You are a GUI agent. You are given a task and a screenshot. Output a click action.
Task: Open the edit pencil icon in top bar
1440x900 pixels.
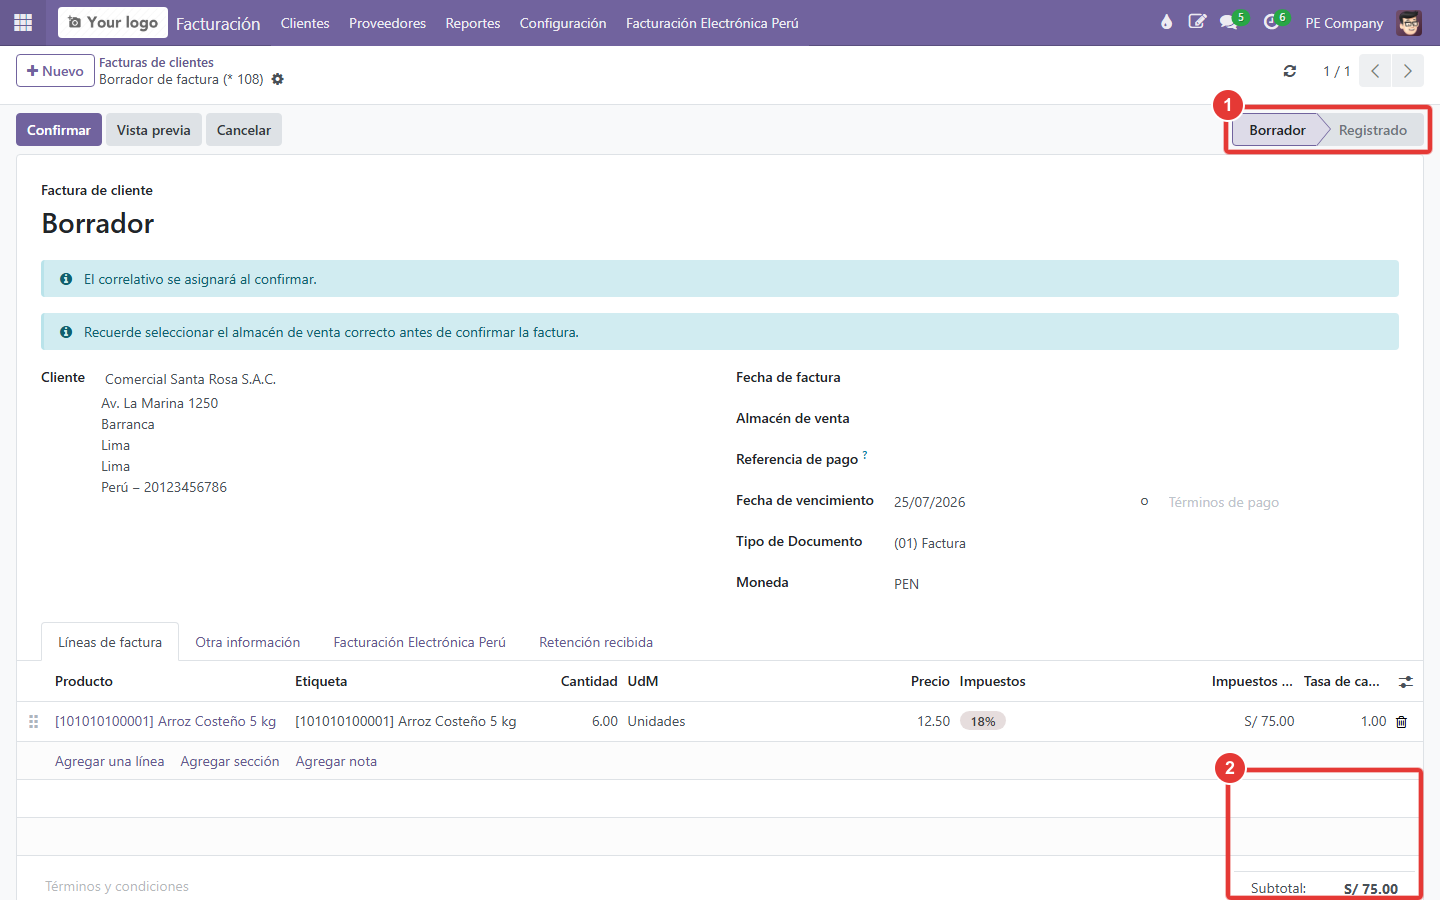click(x=1197, y=22)
